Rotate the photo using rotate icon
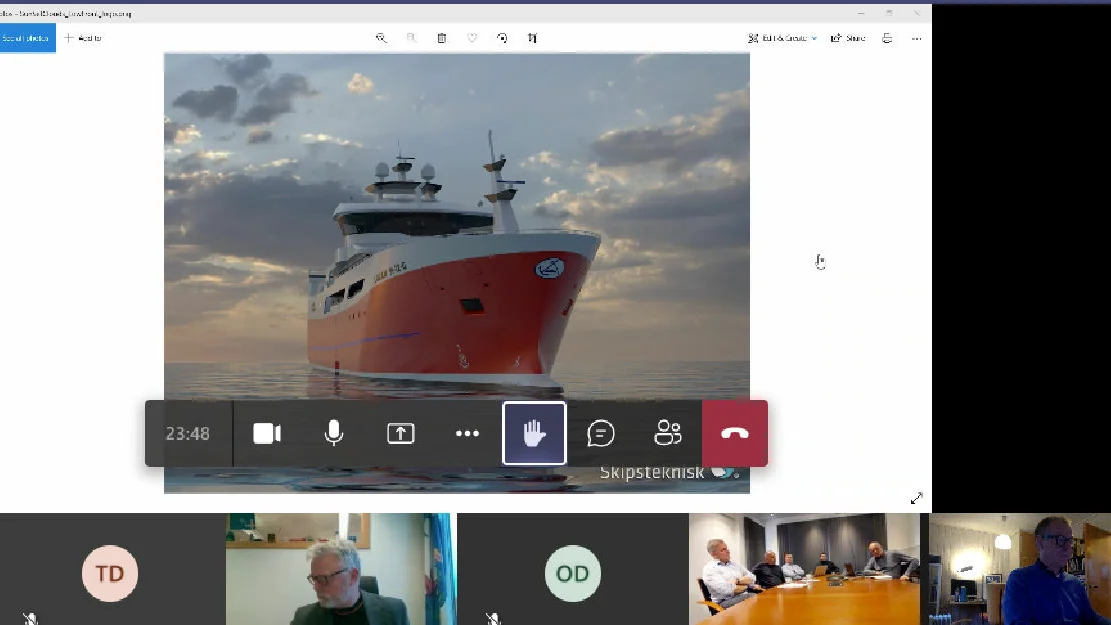 coord(502,38)
